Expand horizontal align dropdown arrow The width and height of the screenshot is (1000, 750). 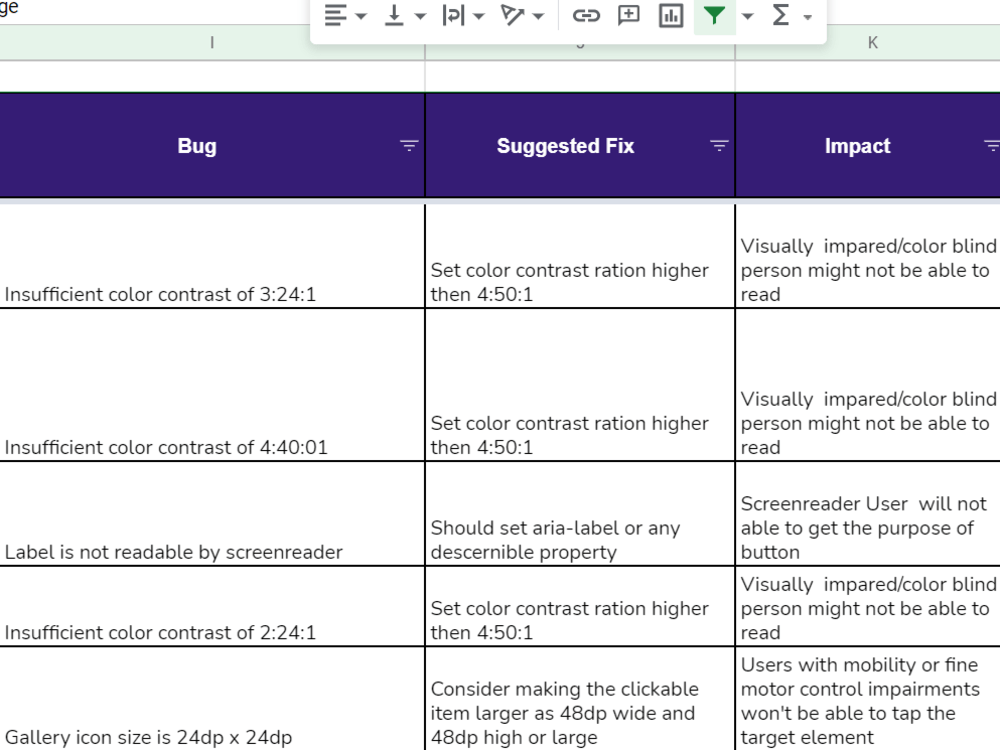(361, 16)
